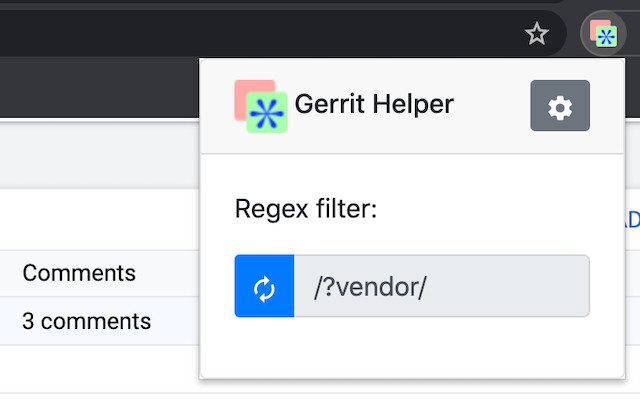Select the "Gerrit Helper" popup title text

tap(374, 104)
